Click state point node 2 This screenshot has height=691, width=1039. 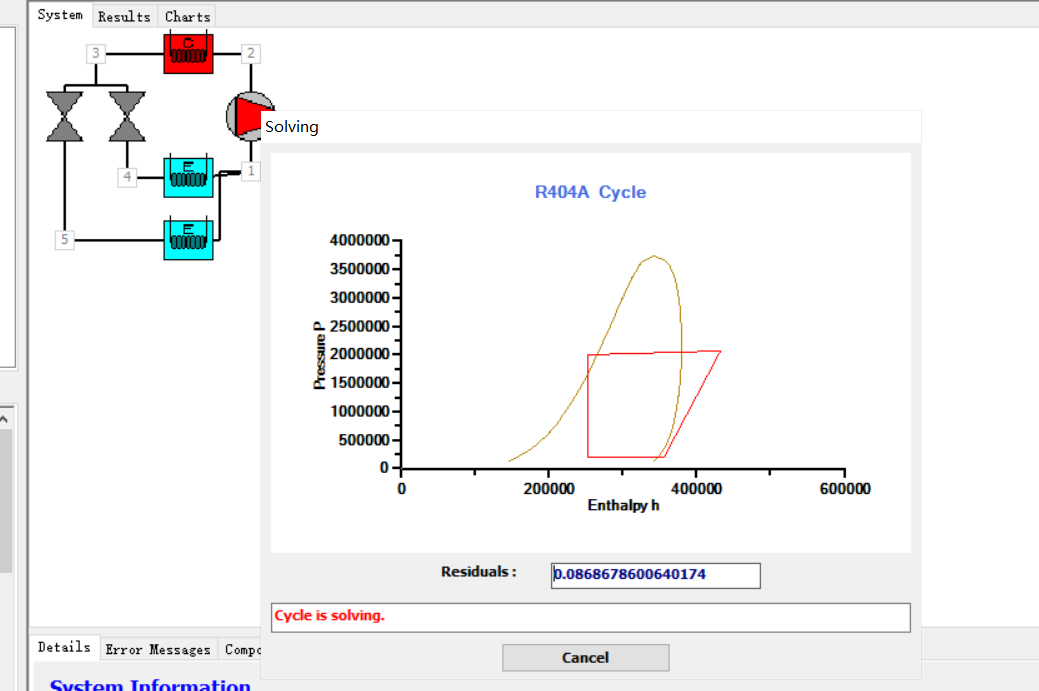click(251, 53)
